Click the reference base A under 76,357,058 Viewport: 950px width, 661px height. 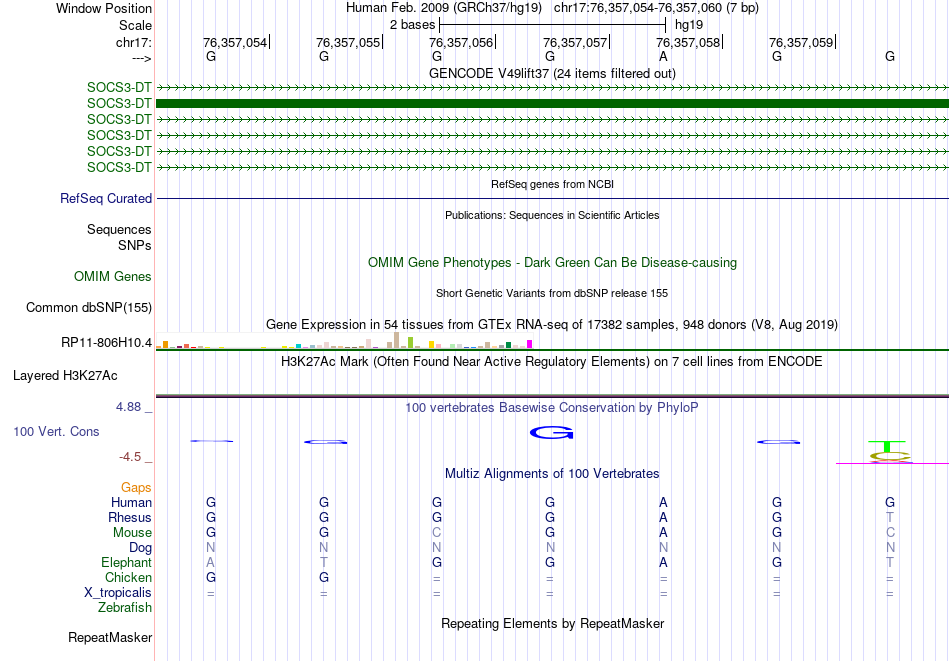click(663, 56)
